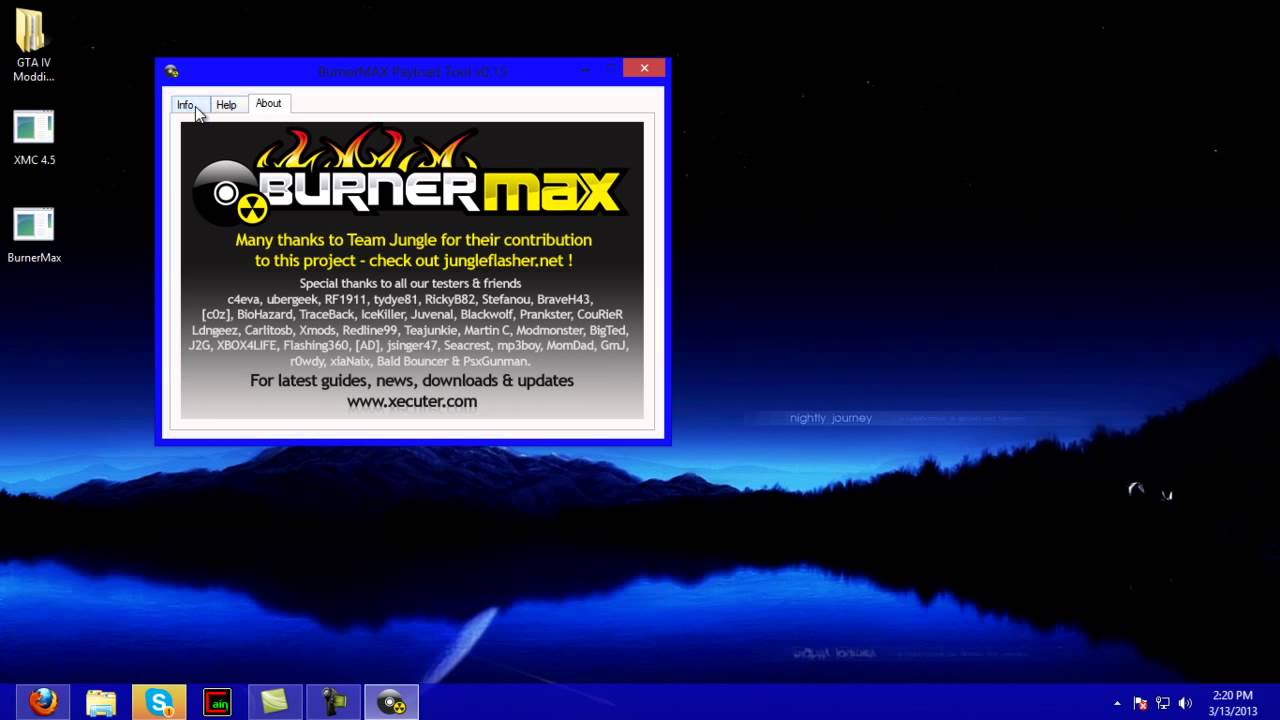This screenshot has width=1280, height=720.
Task: Show hidden system tray icons
Action: pyautogui.click(x=1117, y=703)
